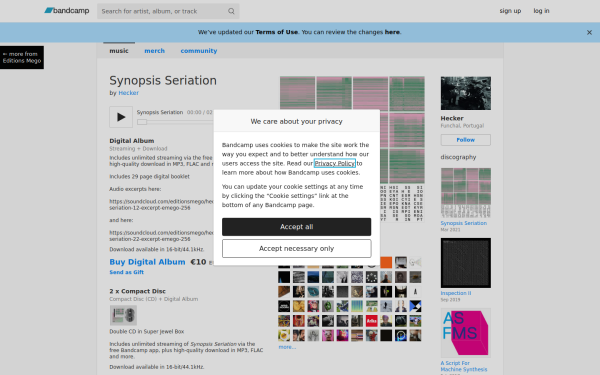Open the Synopsis Seriation discography thumbnail
This screenshot has width=600, height=375.
click(x=466, y=193)
